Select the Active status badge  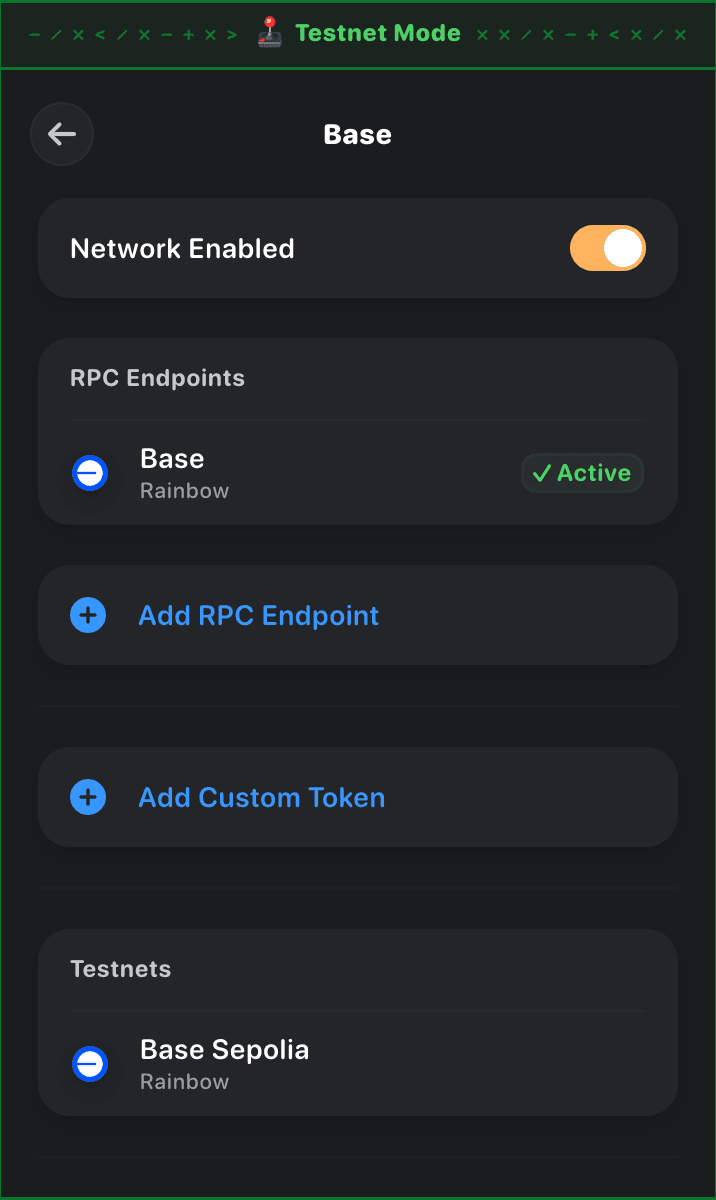pos(582,472)
